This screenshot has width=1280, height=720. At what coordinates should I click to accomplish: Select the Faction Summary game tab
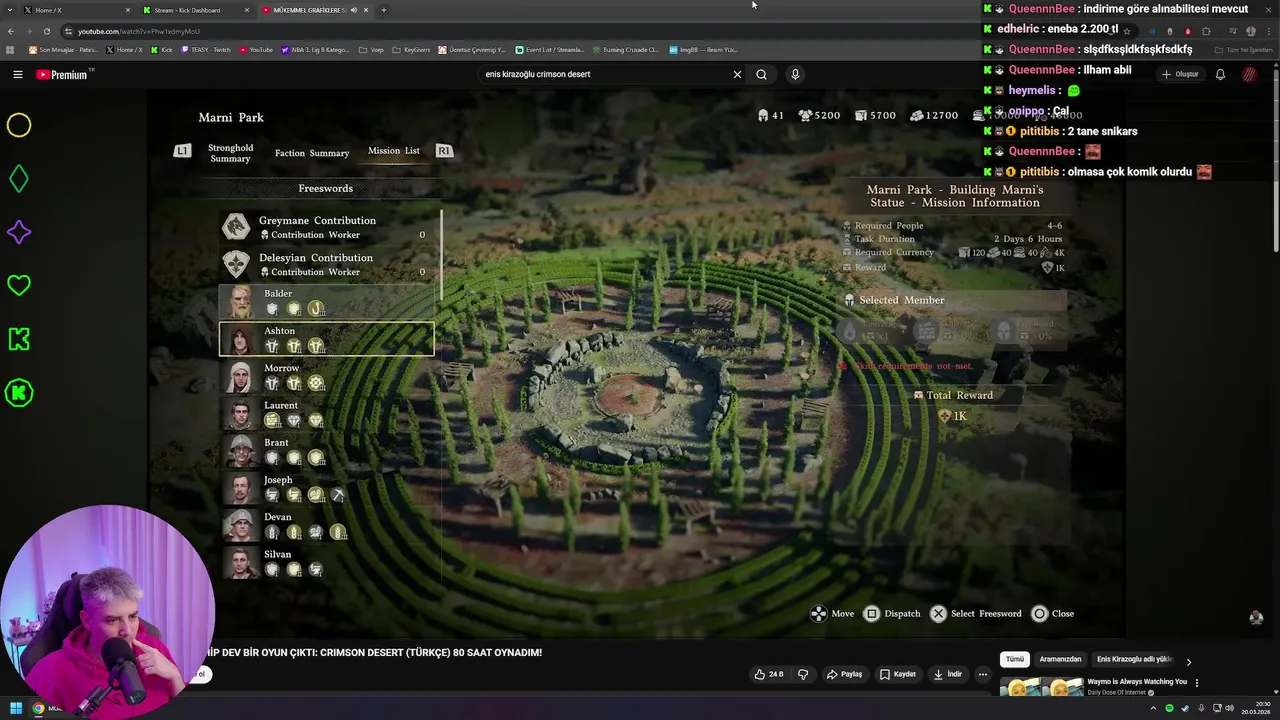click(x=312, y=153)
